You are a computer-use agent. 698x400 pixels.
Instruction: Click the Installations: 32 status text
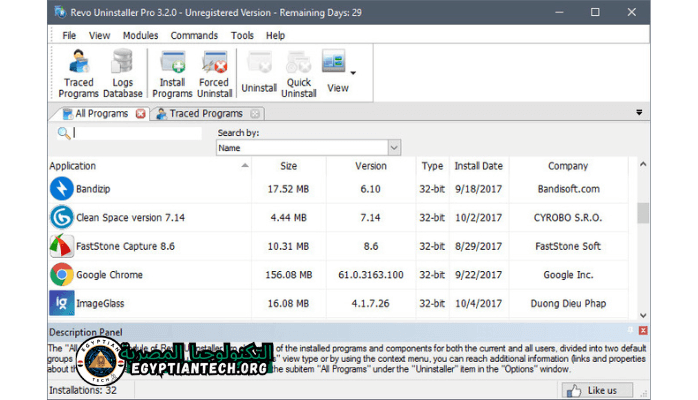tap(83, 390)
